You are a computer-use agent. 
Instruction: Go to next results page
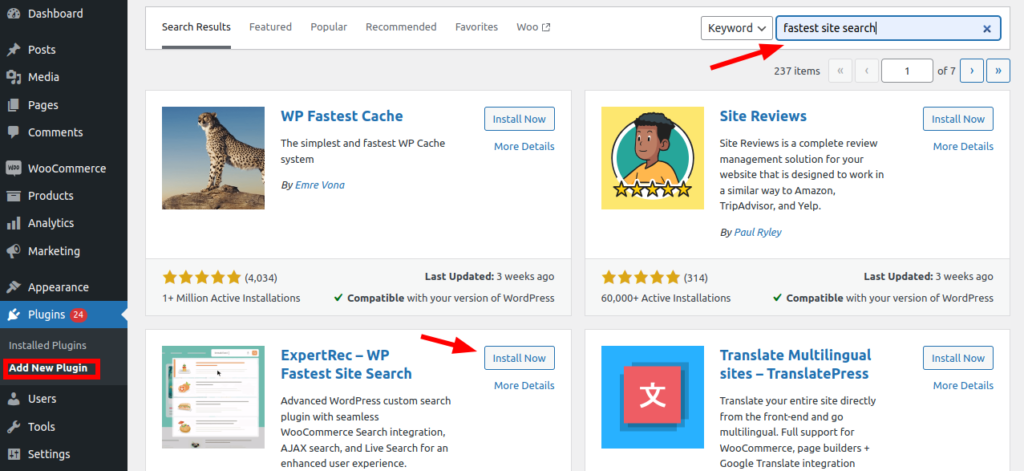coord(971,71)
